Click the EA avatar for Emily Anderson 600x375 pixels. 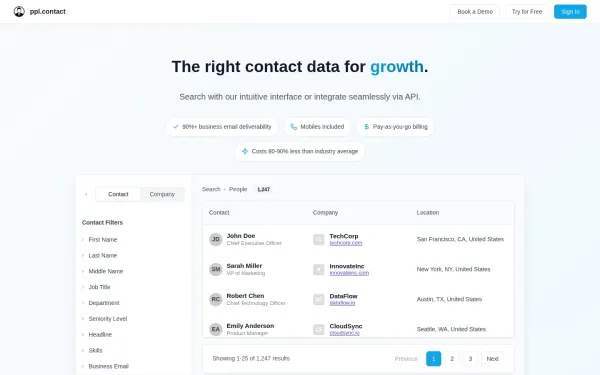pyautogui.click(x=216, y=329)
